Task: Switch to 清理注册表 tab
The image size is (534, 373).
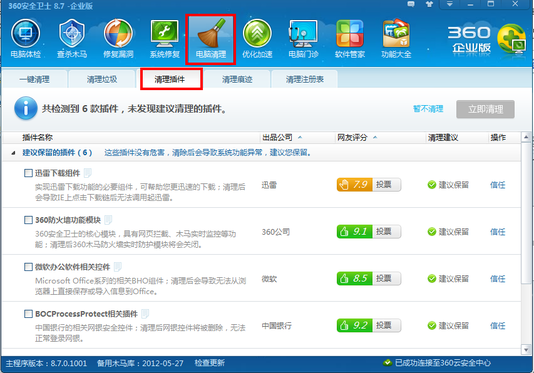Action: coord(304,79)
